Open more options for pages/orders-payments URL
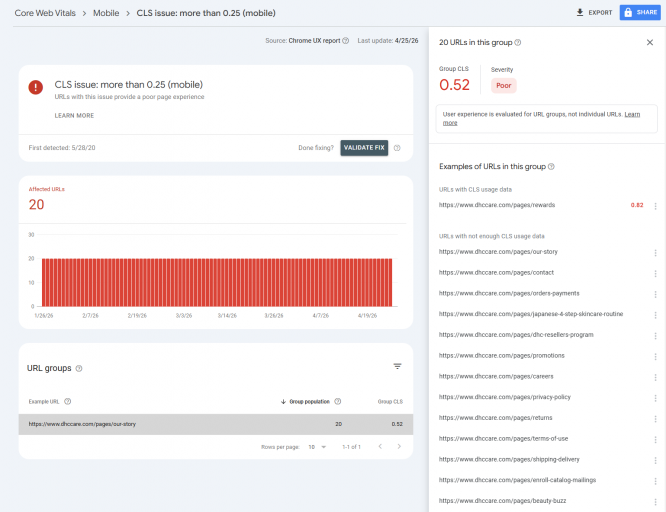Image resolution: width=666 pixels, height=512 pixels. click(655, 294)
